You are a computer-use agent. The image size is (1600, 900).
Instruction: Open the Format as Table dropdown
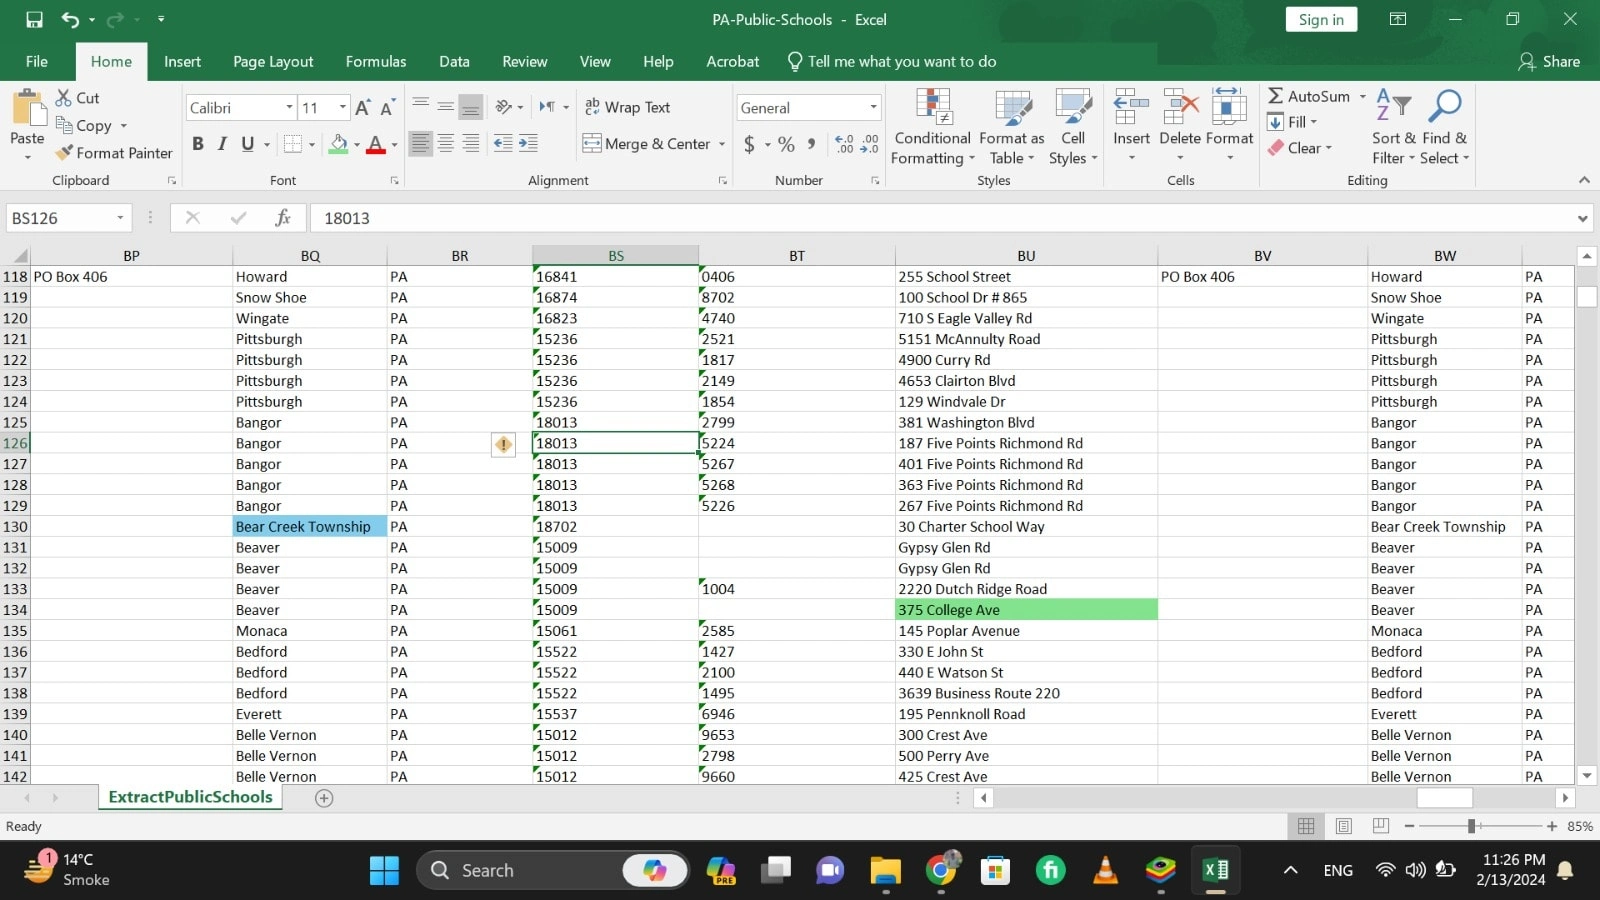pyautogui.click(x=1011, y=127)
